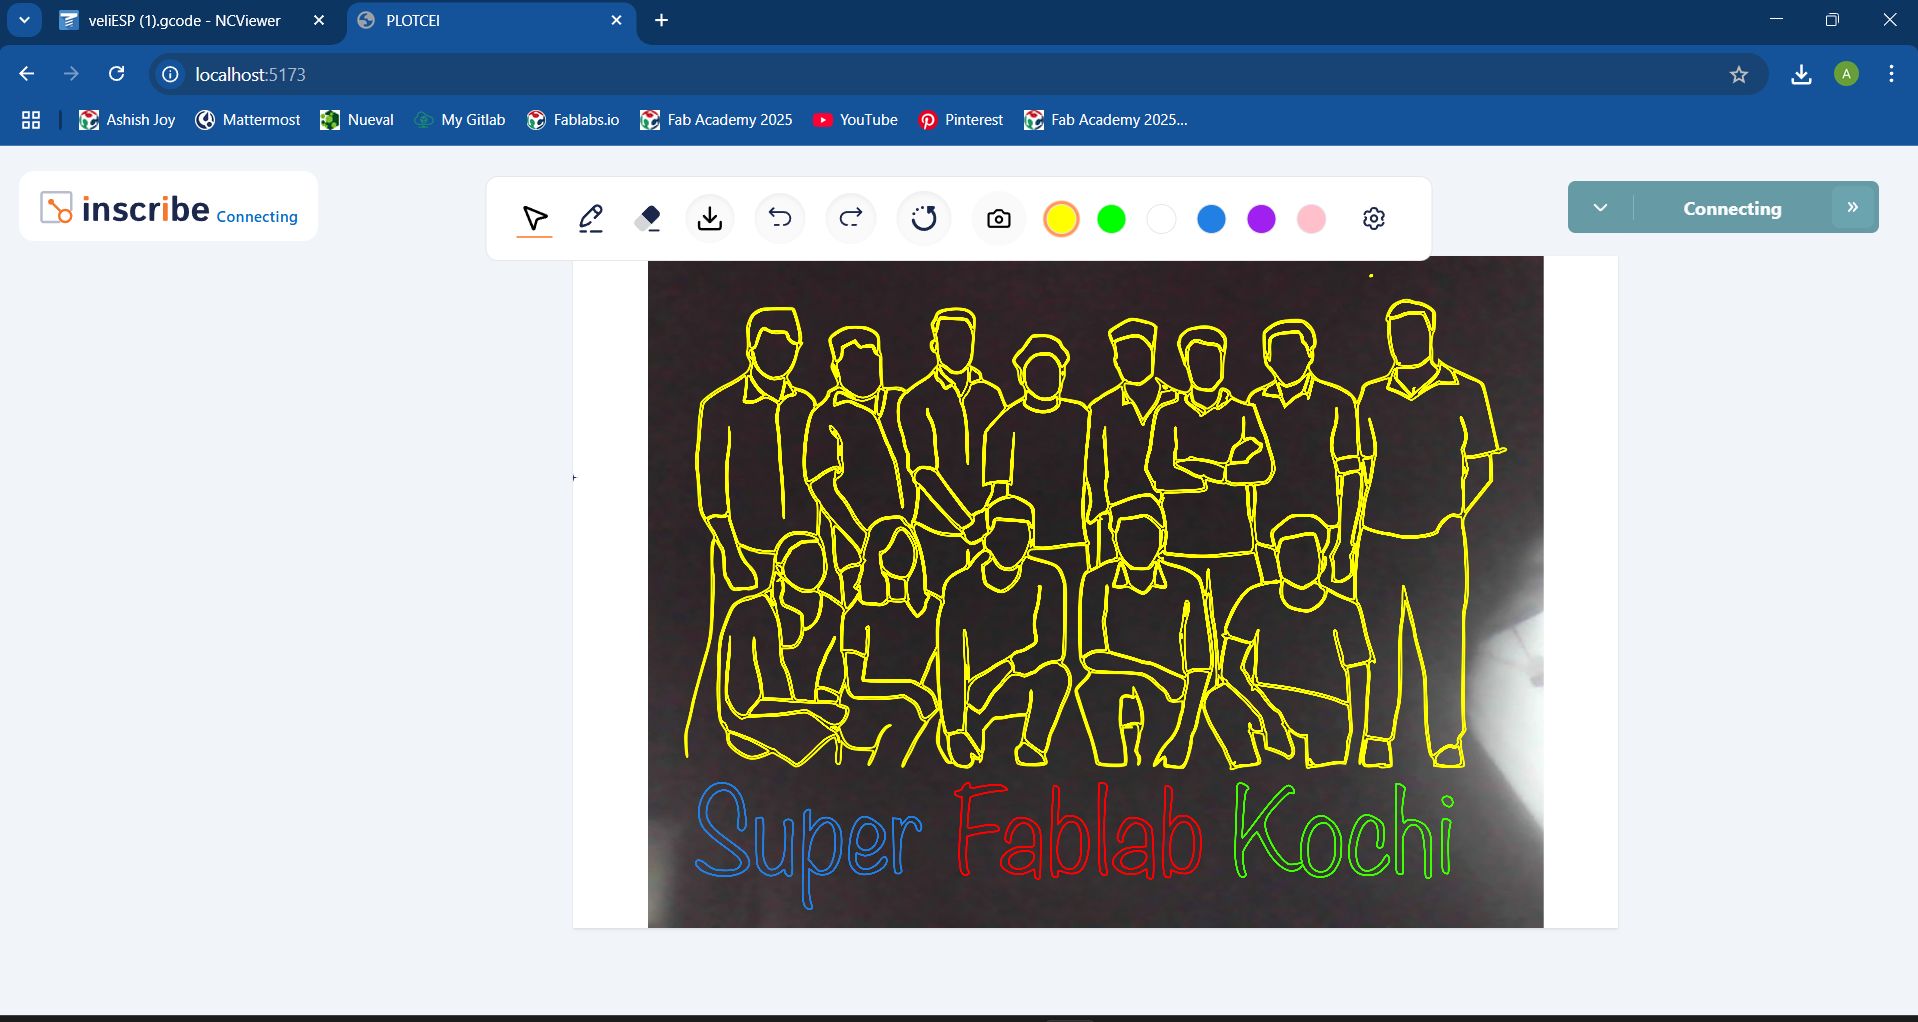1918x1022 pixels.
Task: Click the red 'Fablab' text on canvas
Action: point(1078,830)
